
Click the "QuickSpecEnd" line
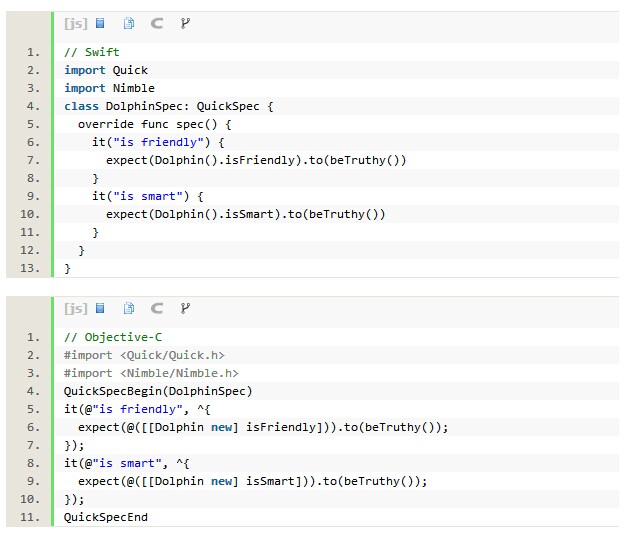(x=106, y=517)
